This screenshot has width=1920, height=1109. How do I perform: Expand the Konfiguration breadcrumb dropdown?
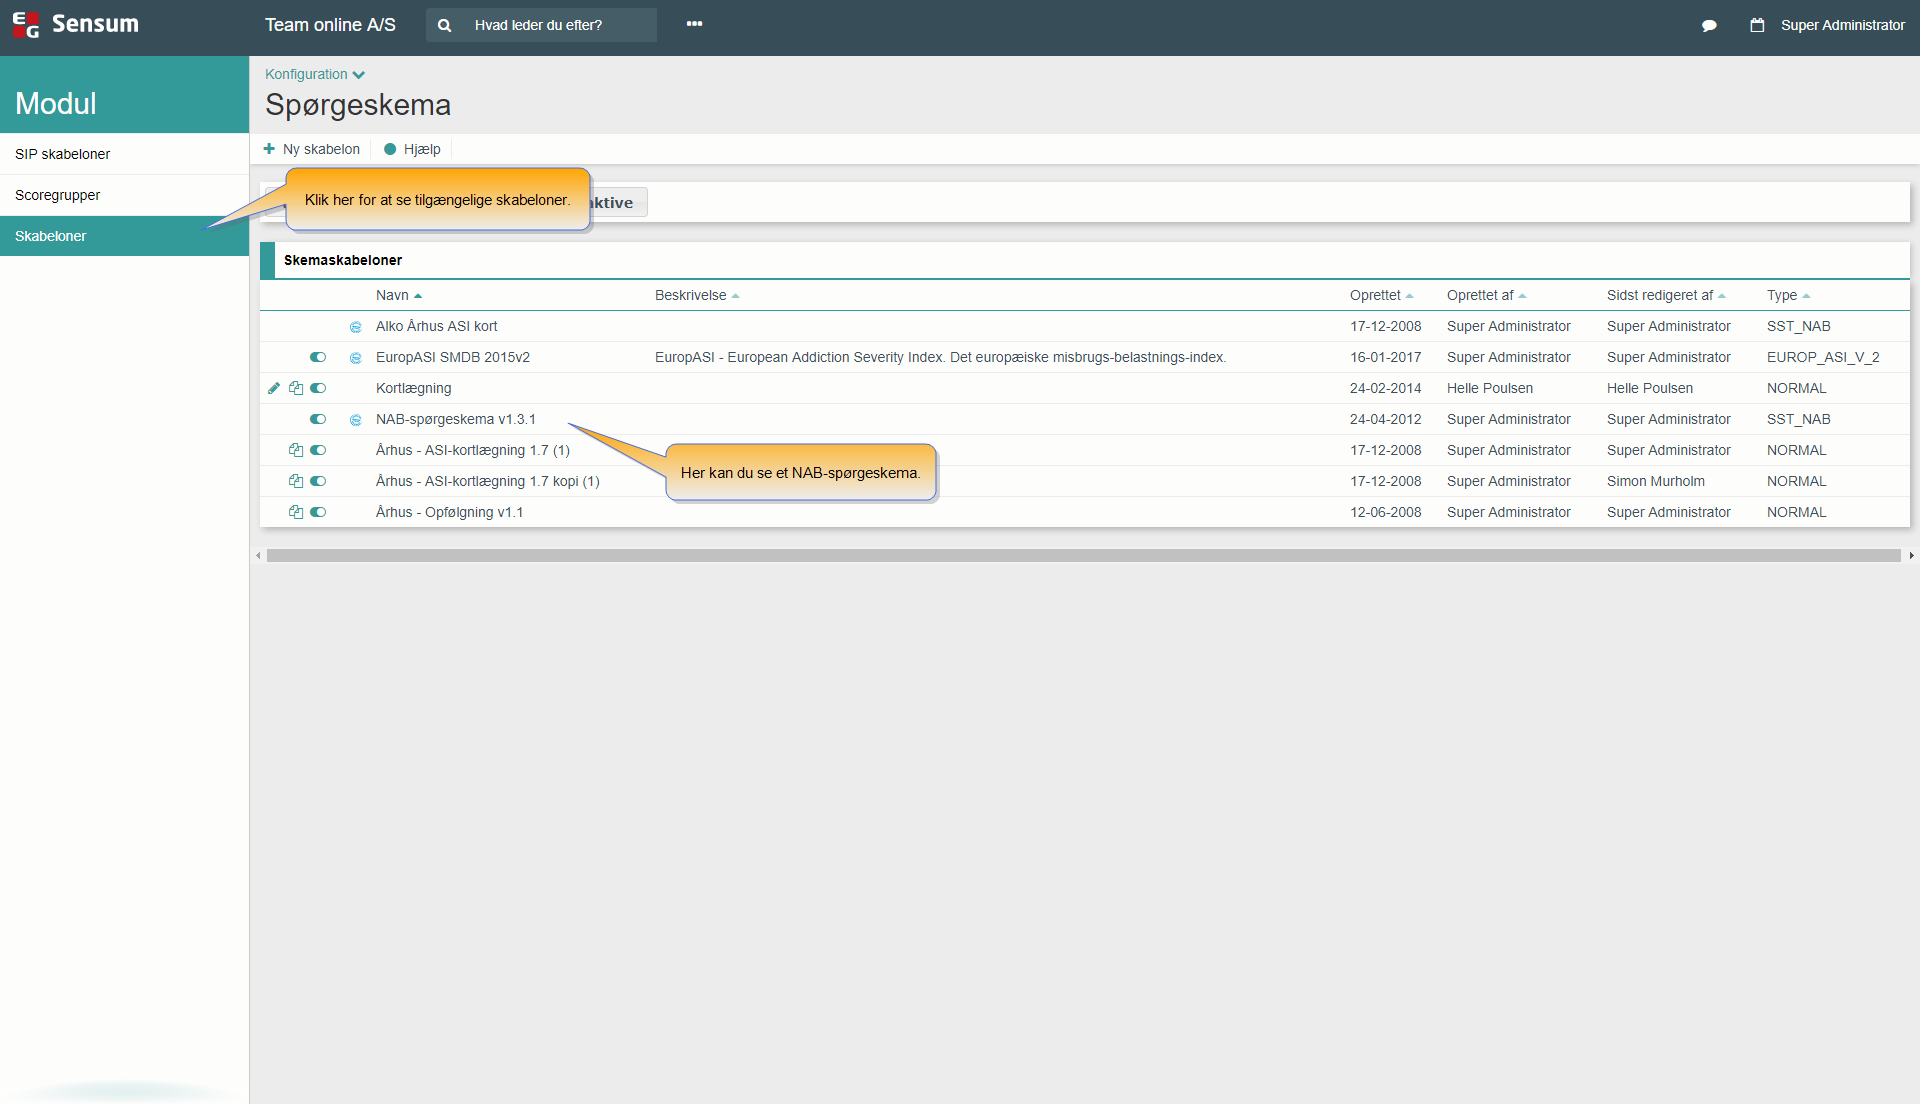315,74
